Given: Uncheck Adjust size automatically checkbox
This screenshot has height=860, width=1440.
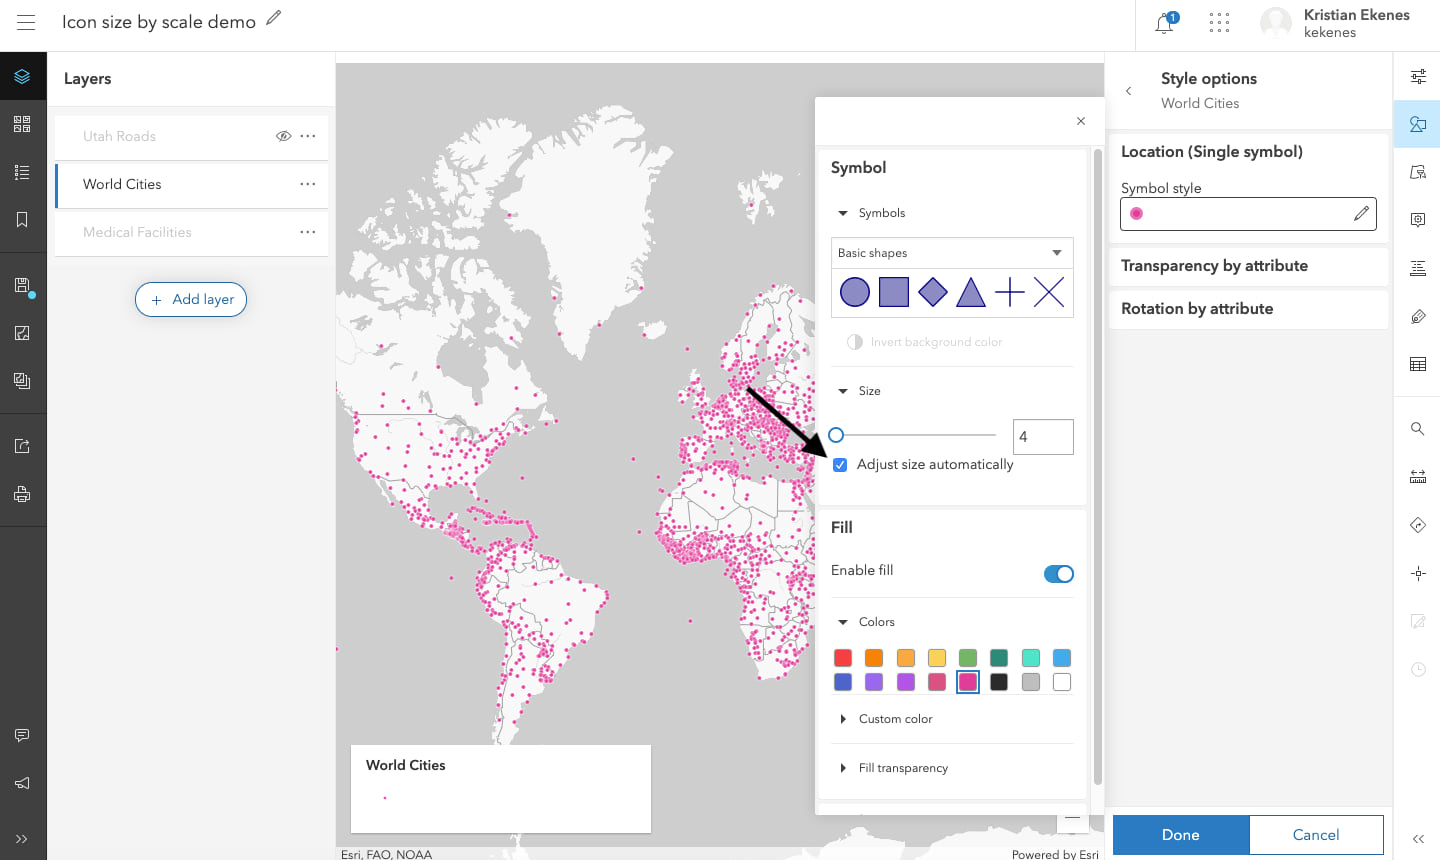Looking at the screenshot, I should [x=840, y=465].
